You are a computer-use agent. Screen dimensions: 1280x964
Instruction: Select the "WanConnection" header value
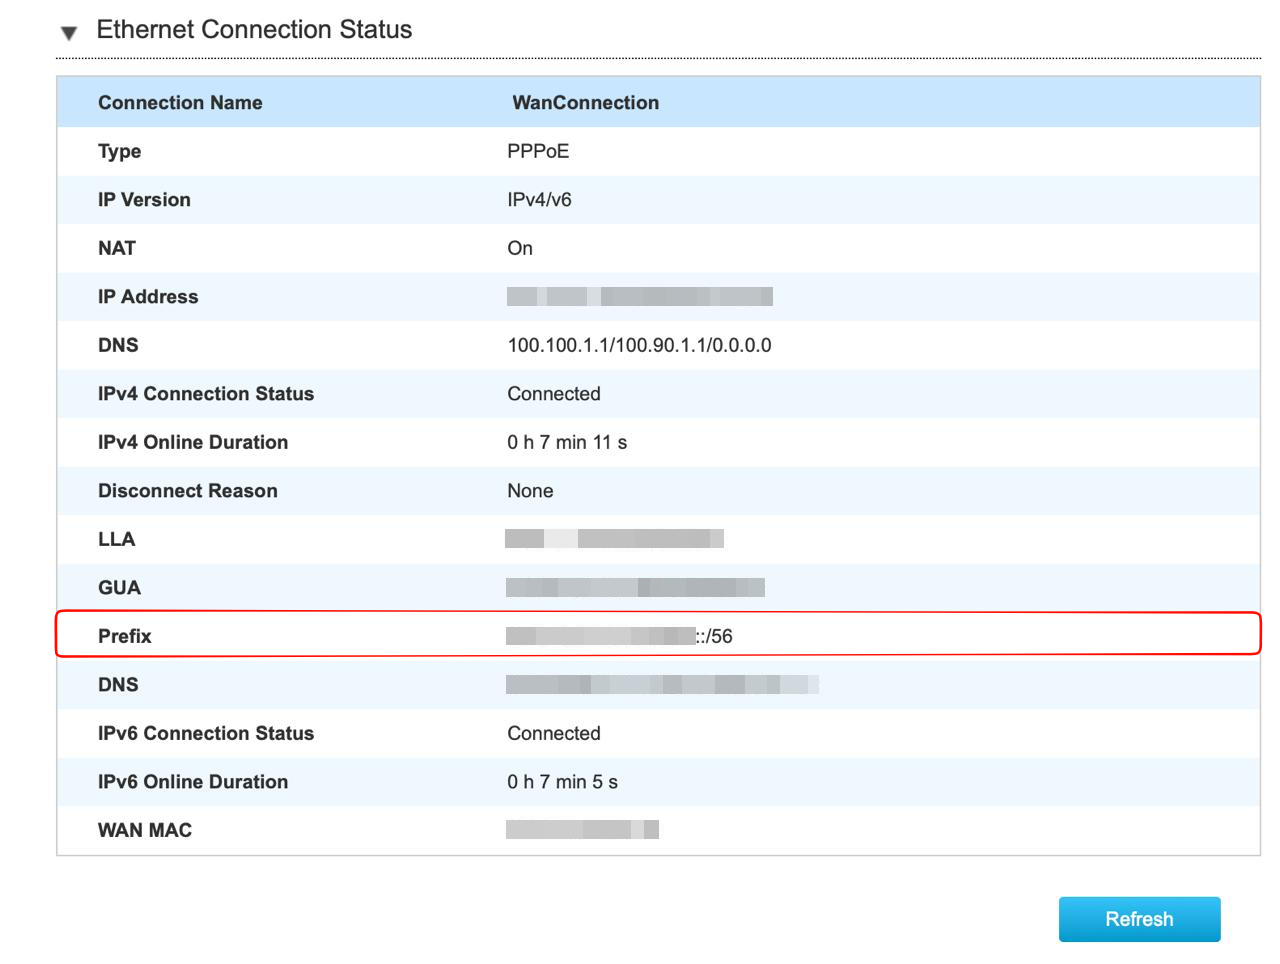(585, 103)
